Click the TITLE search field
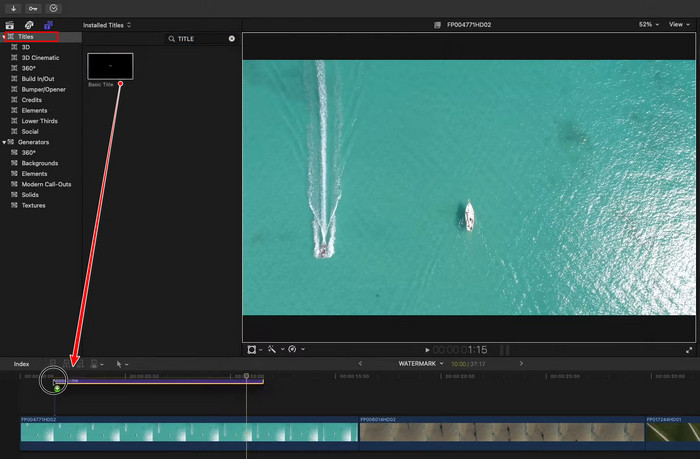The image size is (700, 459). click(199, 39)
